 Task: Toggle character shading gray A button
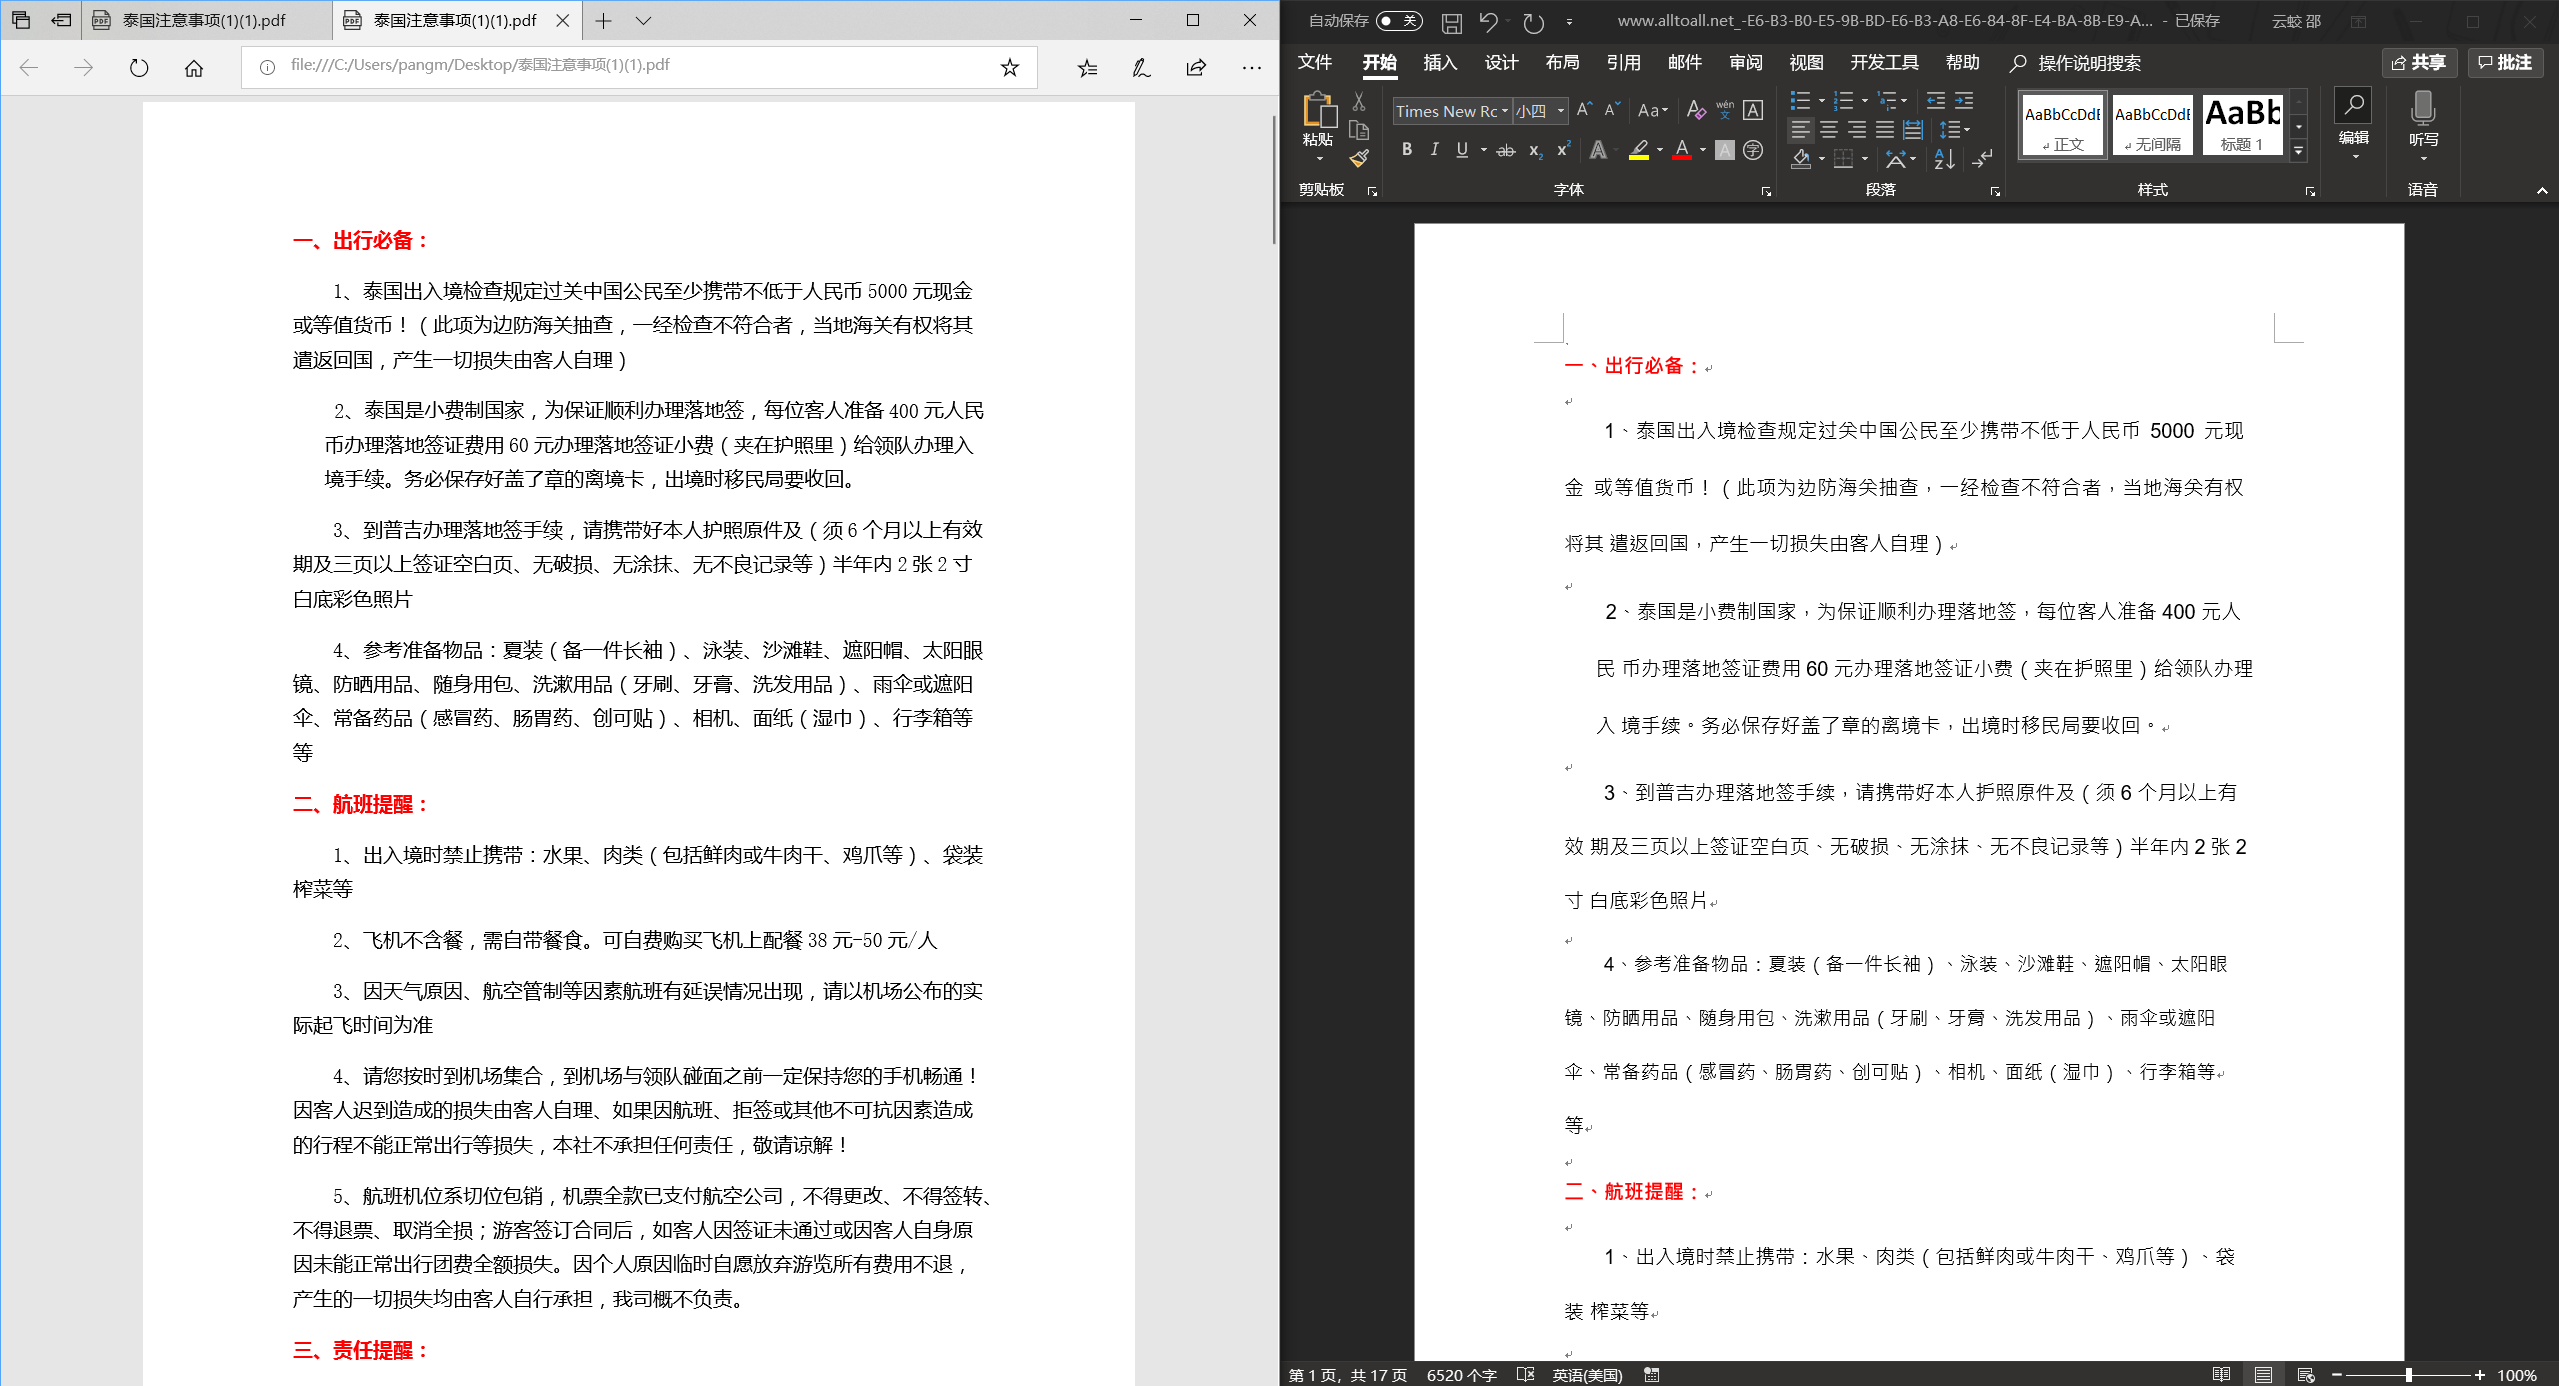[1725, 150]
